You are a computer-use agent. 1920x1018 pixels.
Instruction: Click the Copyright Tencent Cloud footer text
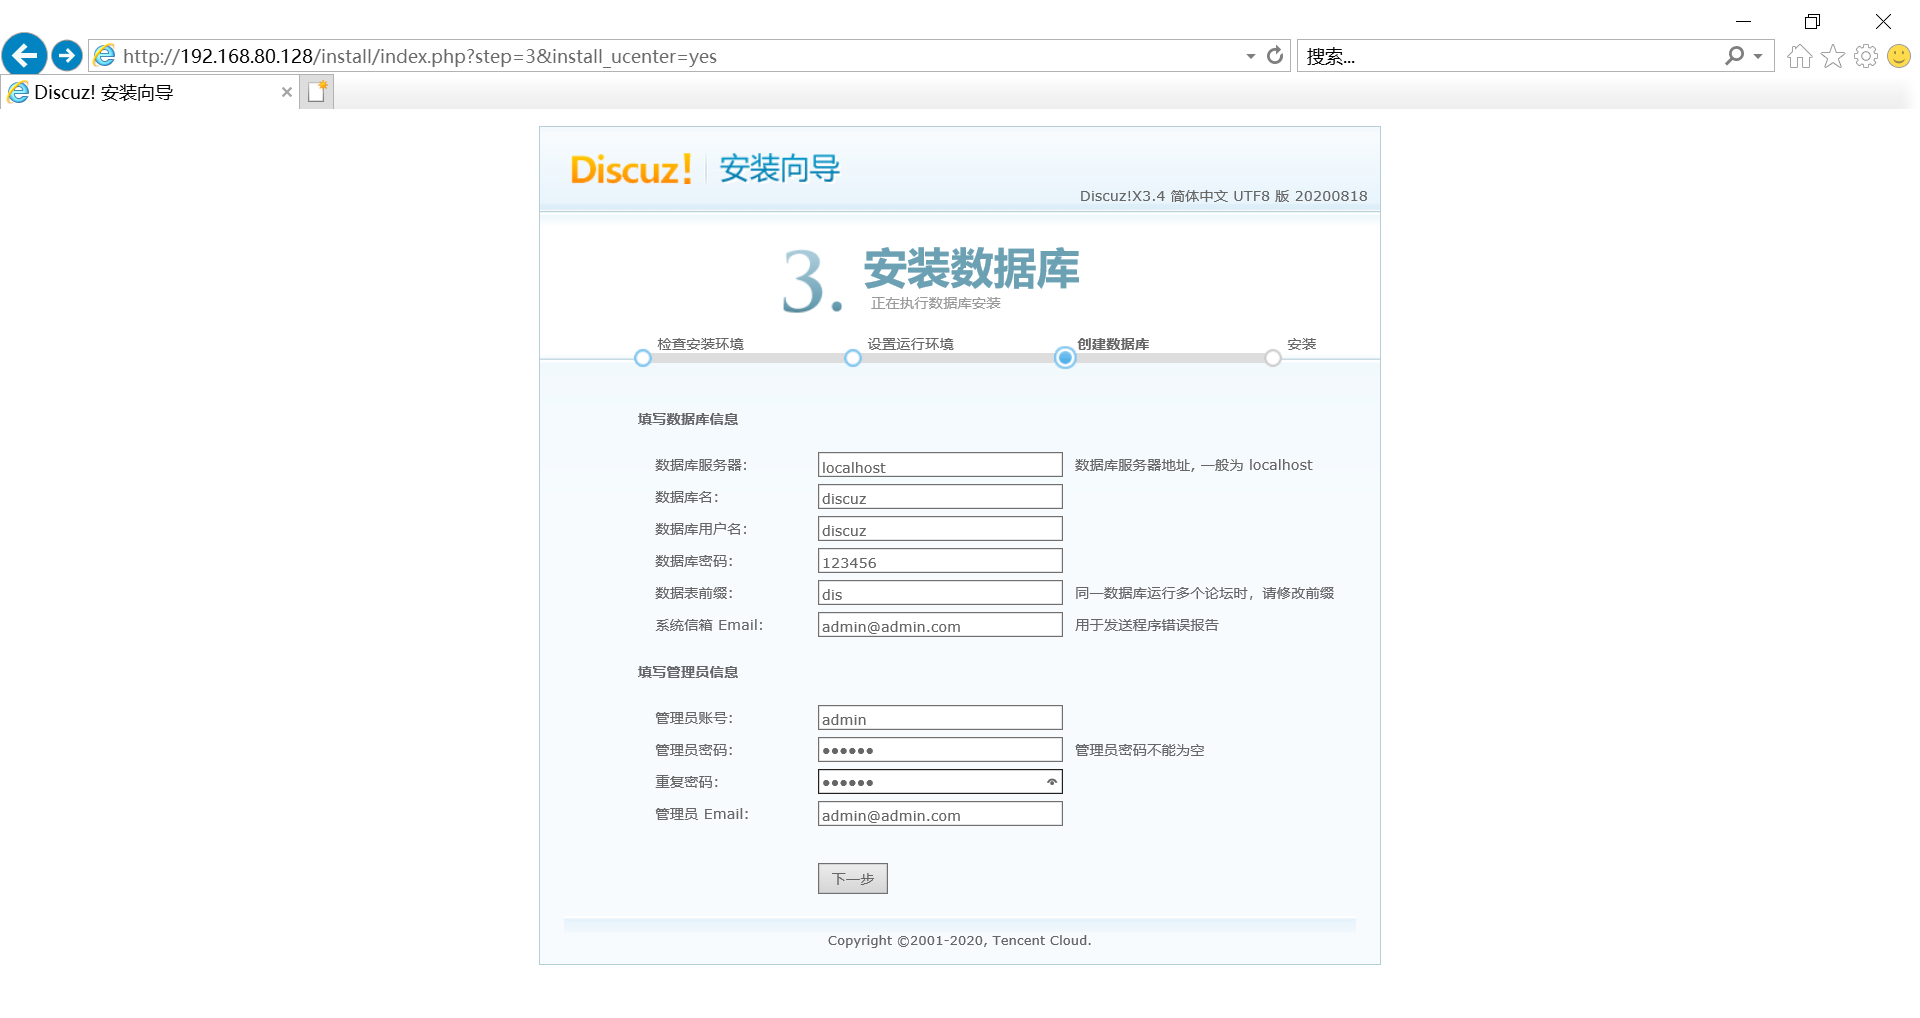(960, 940)
